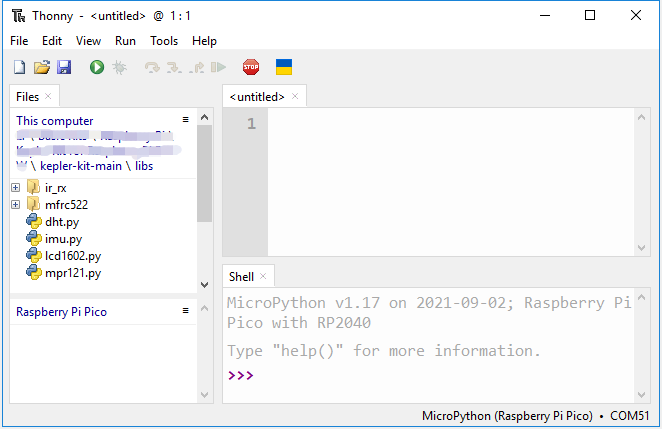Click the Python icon next to lcd1602.py

pyautogui.click(x=34, y=255)
